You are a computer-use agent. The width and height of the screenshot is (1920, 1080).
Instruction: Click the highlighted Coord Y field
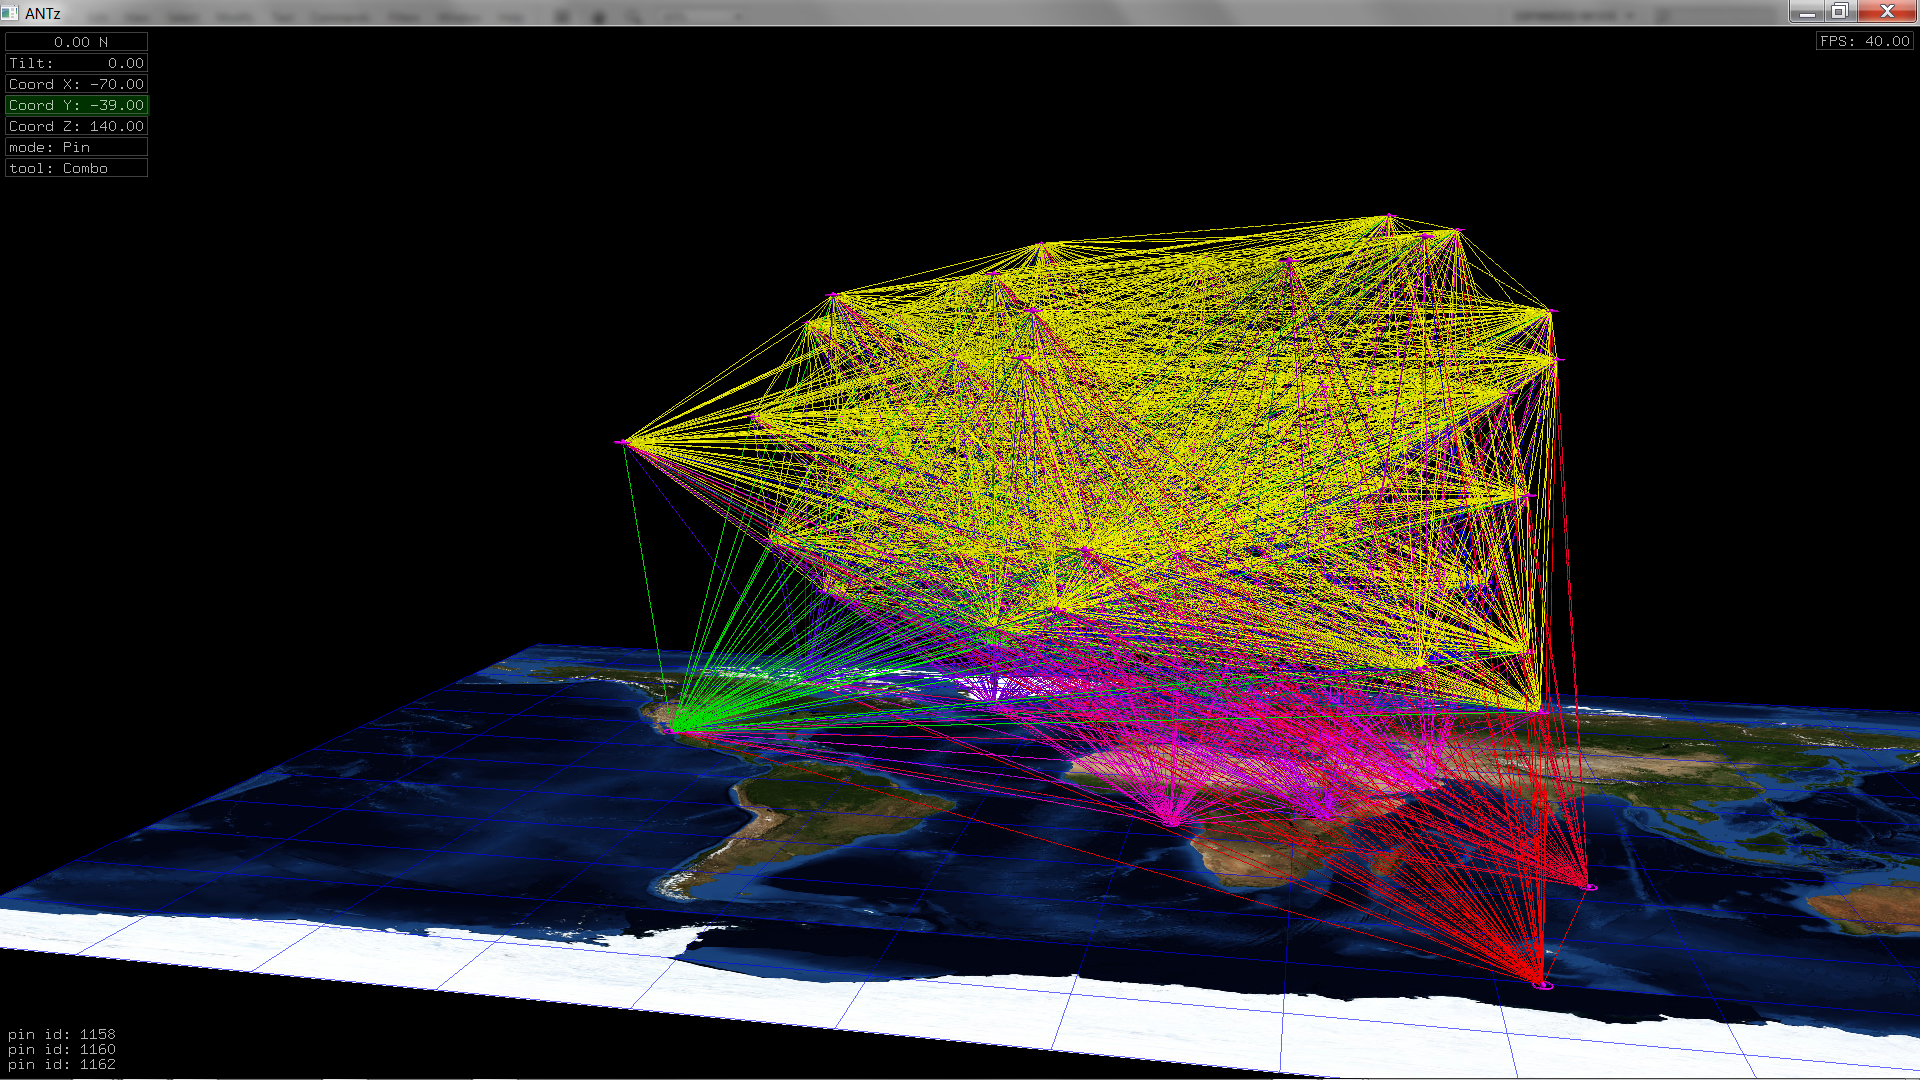pyautogui.click(x=76, y=105)
